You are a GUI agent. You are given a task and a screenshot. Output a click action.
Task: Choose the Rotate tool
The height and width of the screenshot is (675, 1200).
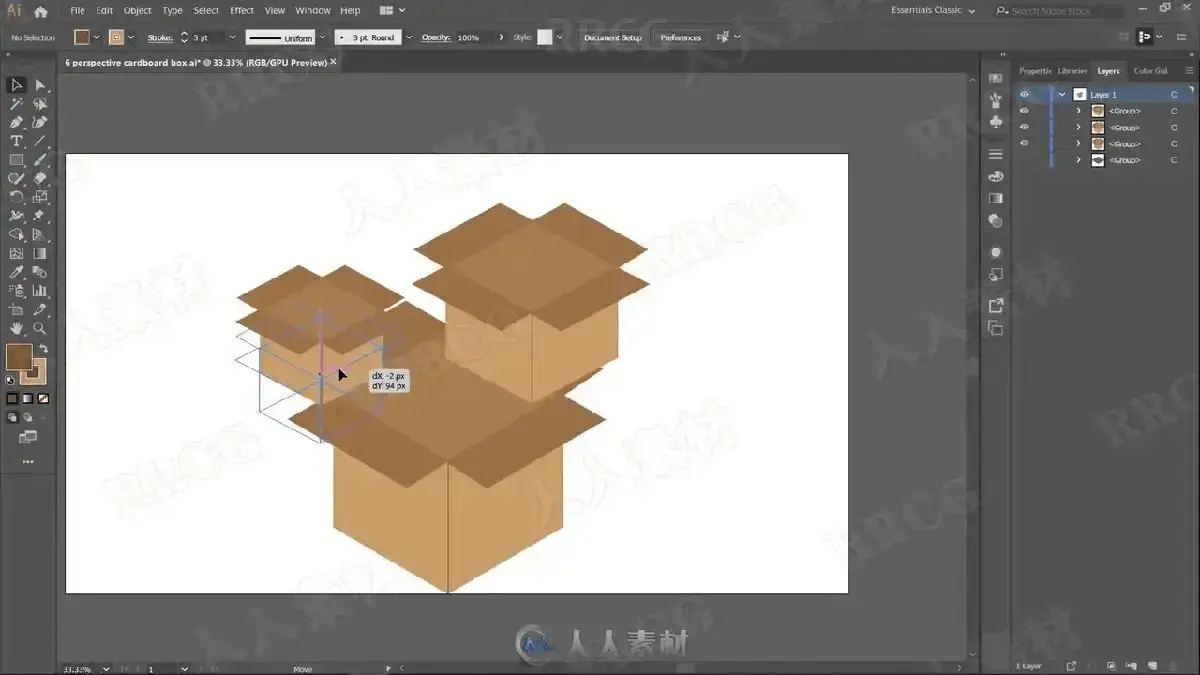17,197
